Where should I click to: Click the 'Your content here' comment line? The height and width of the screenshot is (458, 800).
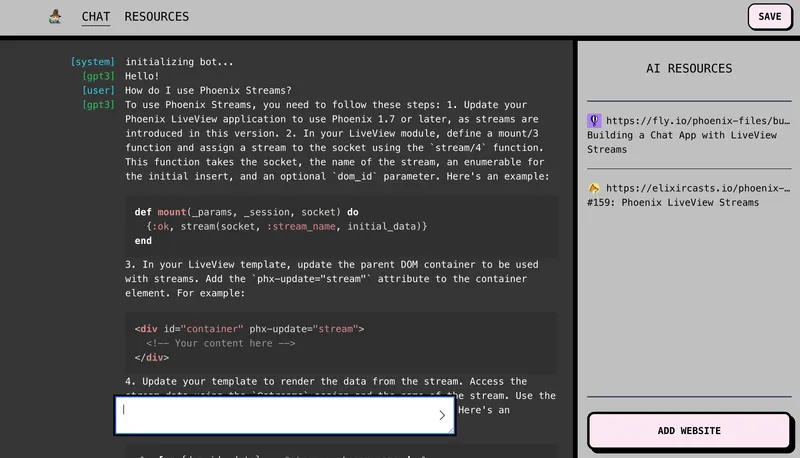(220, 343)
